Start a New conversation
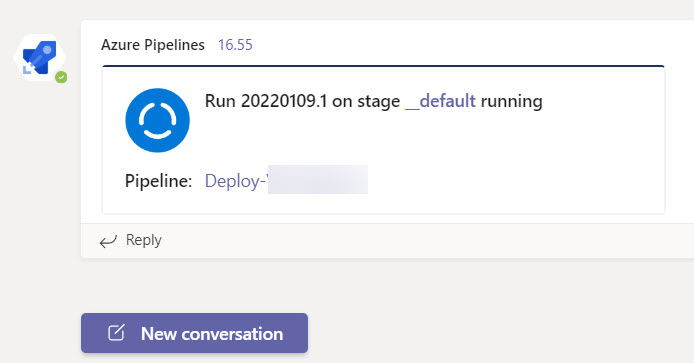 click(194, 333)
